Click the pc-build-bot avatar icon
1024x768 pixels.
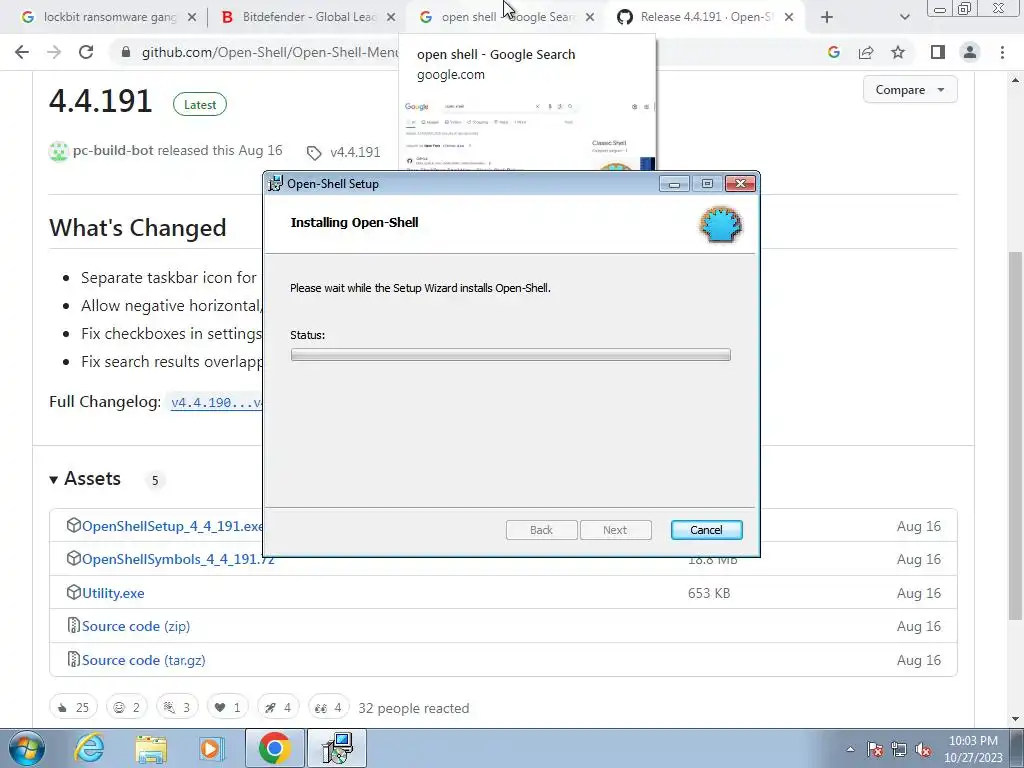[58, 152]
